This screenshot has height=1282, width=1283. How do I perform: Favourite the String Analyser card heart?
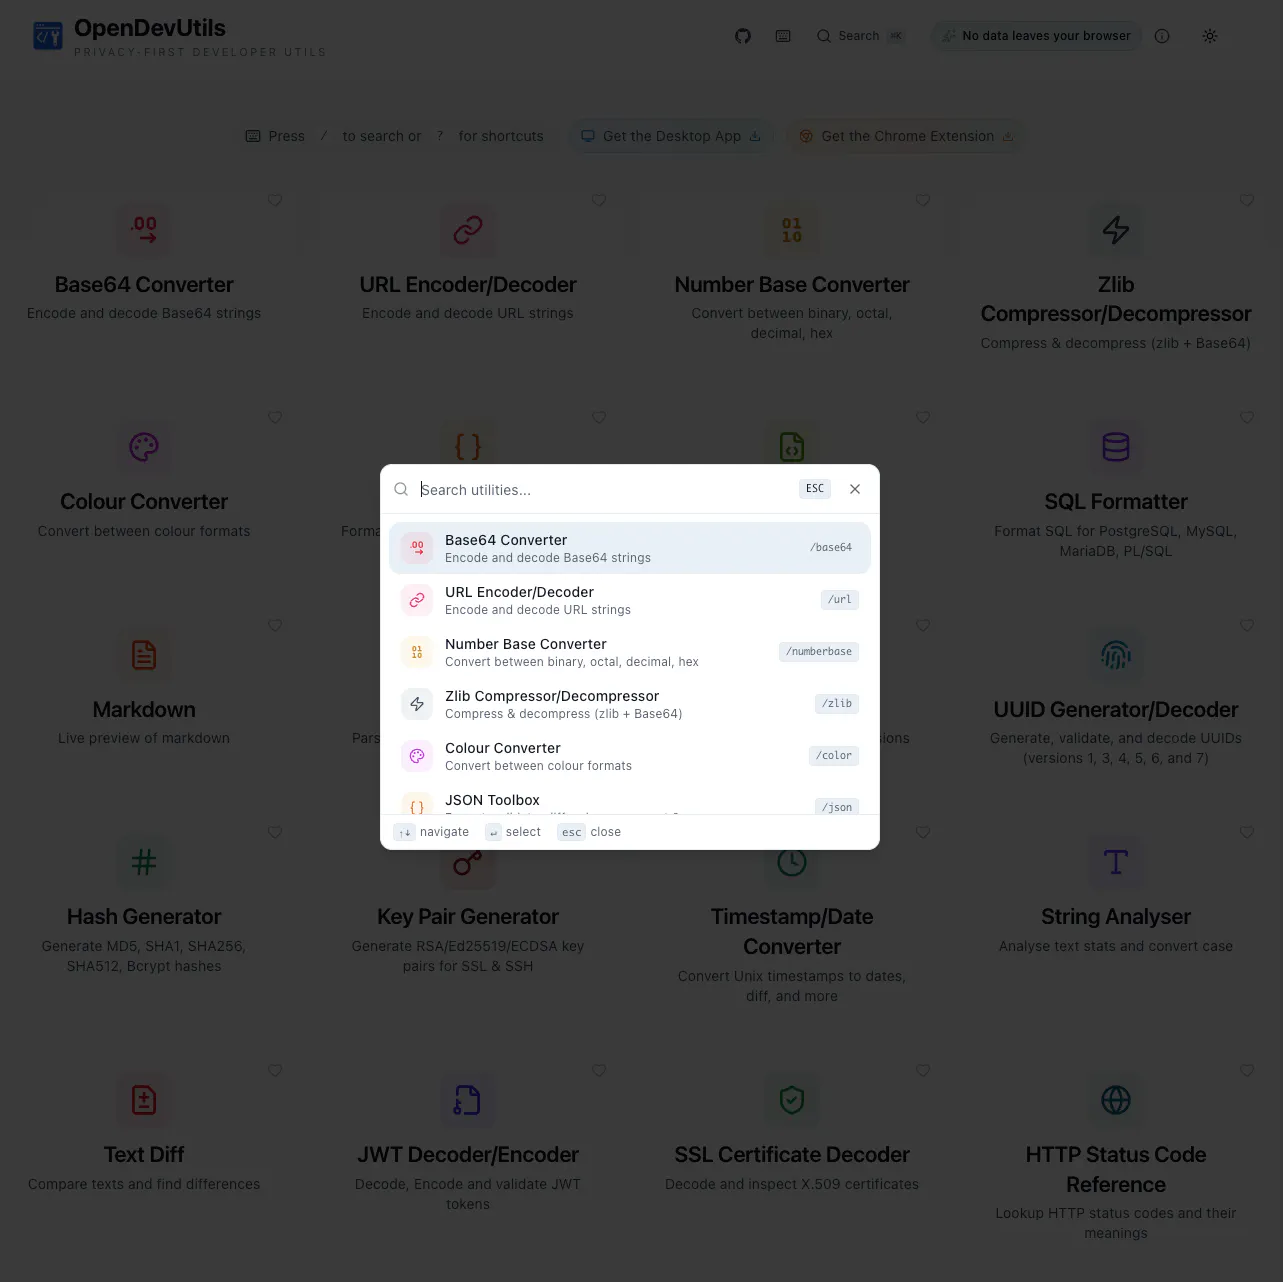coord(1247,832)
